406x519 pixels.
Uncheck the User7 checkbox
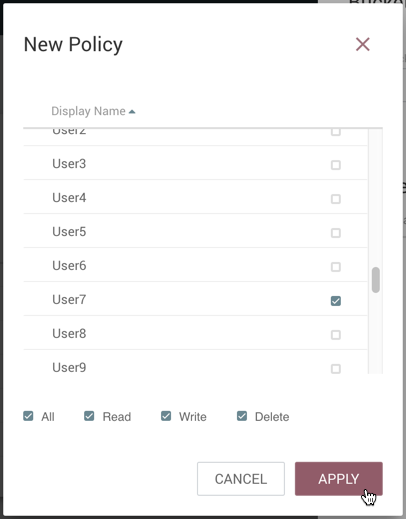[336, 301]
